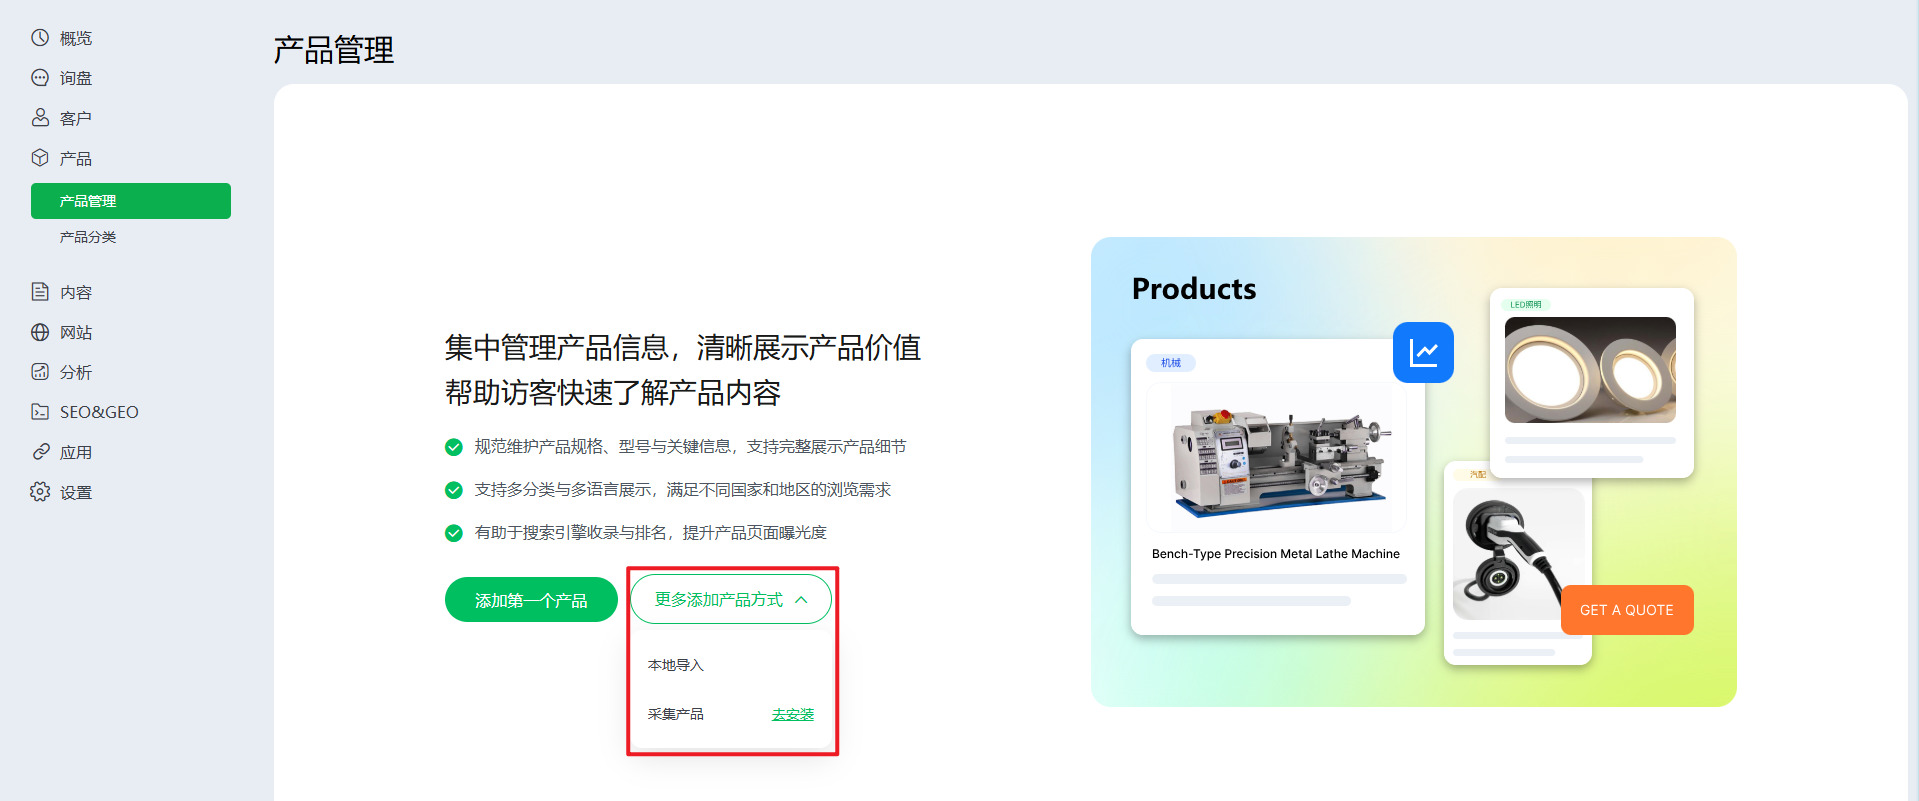Click the 设置 gear icon
This screenshot has height=801, width=1919.
pos(40,492)
